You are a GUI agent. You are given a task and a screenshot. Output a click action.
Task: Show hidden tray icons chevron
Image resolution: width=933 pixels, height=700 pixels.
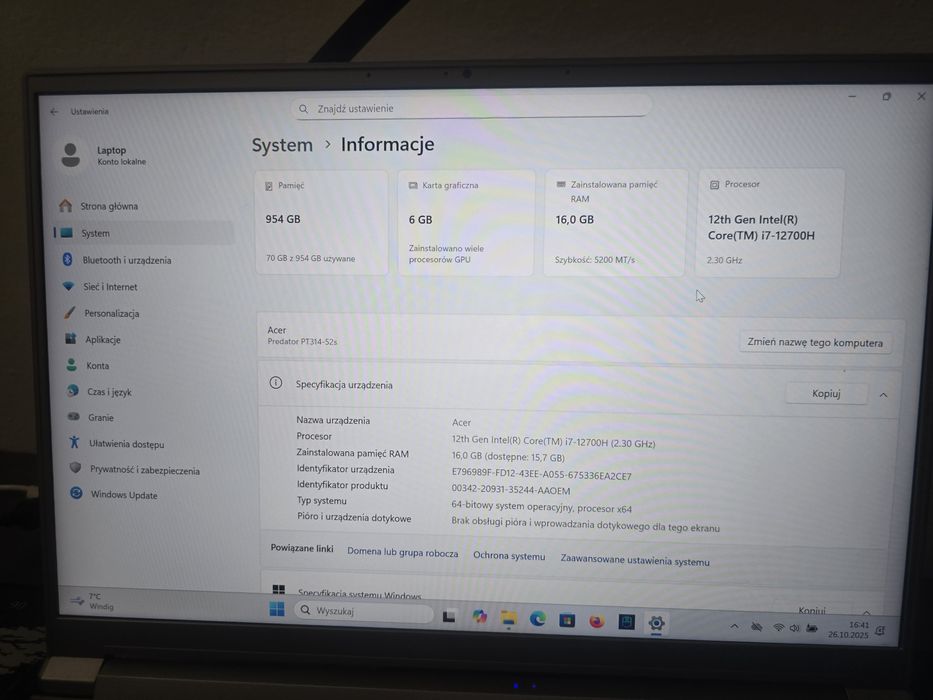click(x=735, y=626)
